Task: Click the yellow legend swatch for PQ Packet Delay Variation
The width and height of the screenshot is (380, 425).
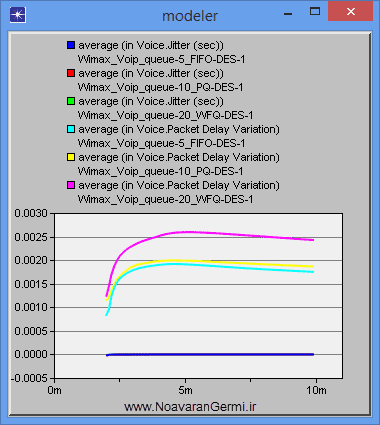Action: pyautogui.click(x=71, y=157)
